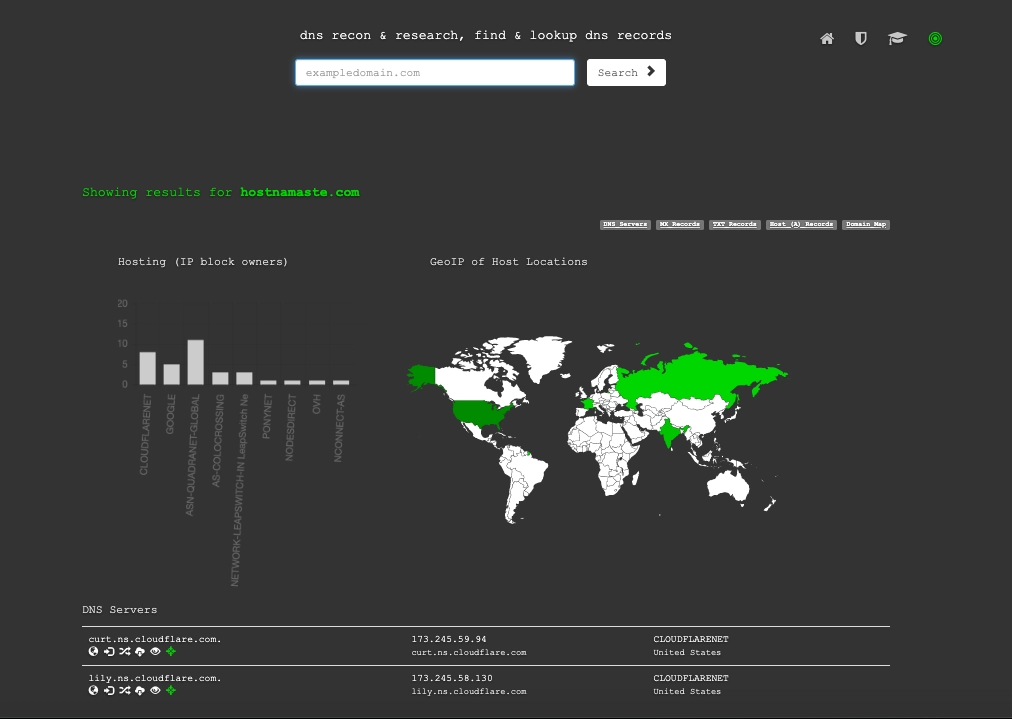Image resolution: width=1012 pixels, height=719 pixels.
Task: Click sign-in arrow icon for lily.ns.cloudflare.com
Action: (x=109, y=691)
